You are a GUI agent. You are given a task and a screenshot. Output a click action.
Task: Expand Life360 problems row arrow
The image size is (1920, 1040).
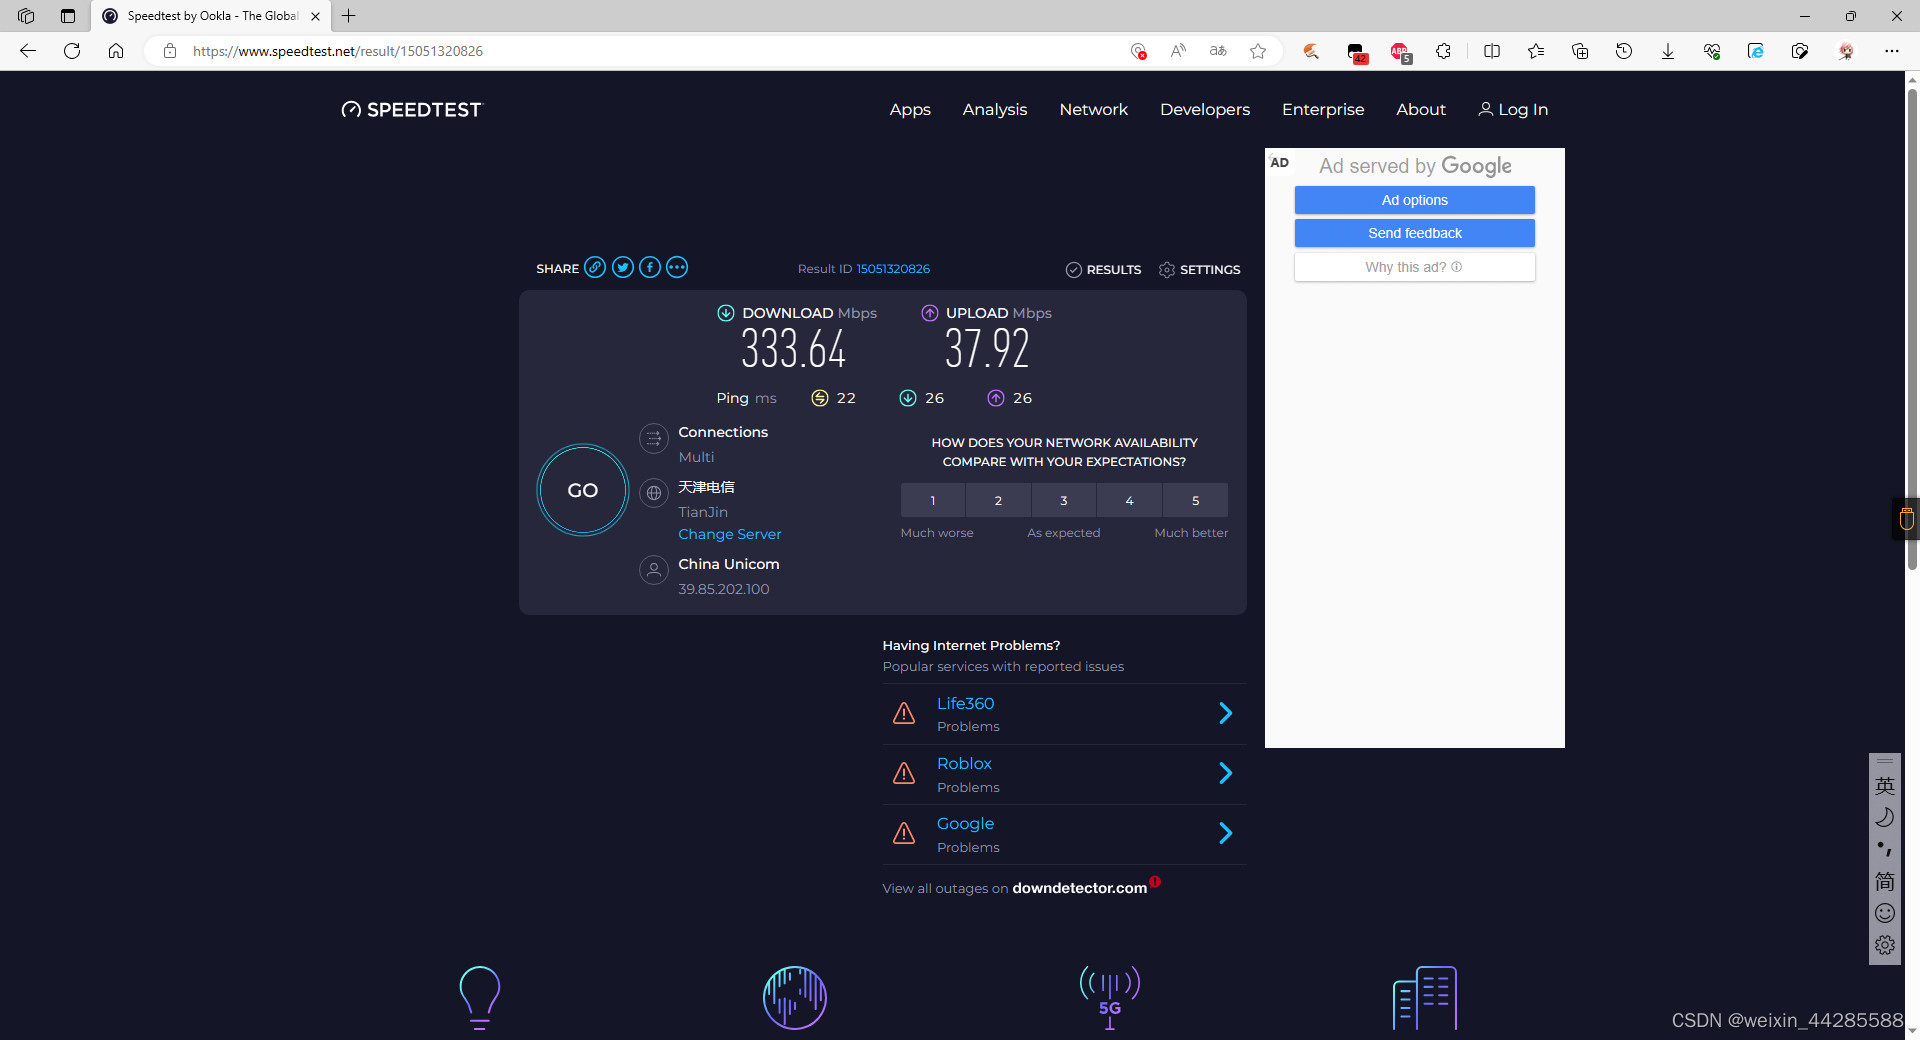click(x=1226, y=713)
